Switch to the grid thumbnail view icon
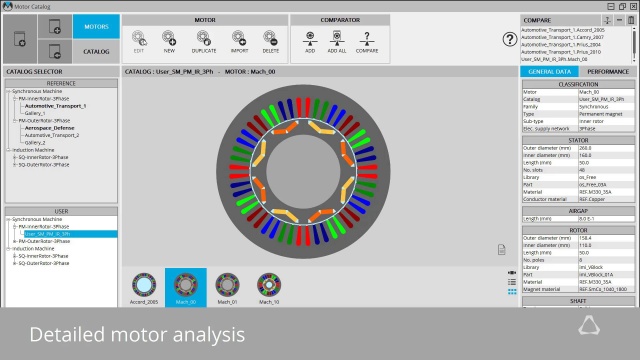640x360 pixels. pyautogui.click(x=512, y=291)
